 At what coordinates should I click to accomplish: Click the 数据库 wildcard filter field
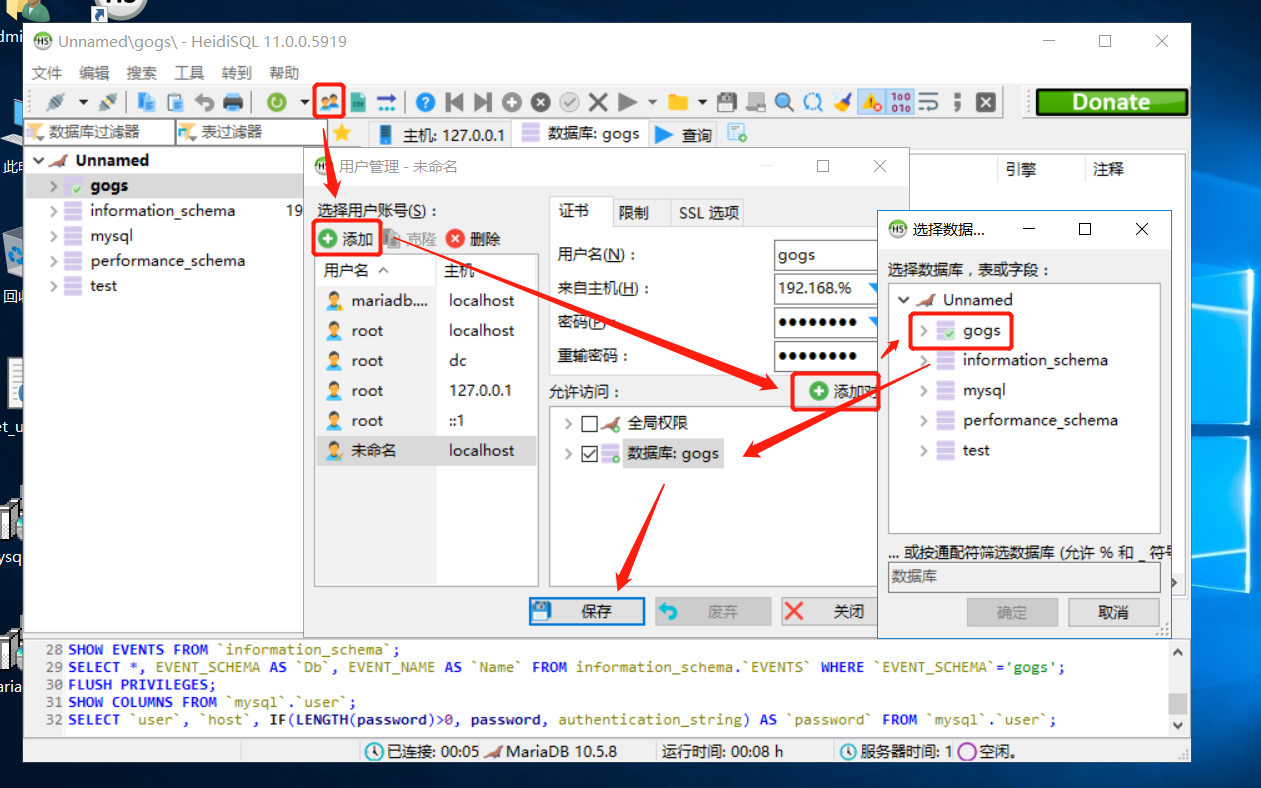click(x=1024, y=577)
